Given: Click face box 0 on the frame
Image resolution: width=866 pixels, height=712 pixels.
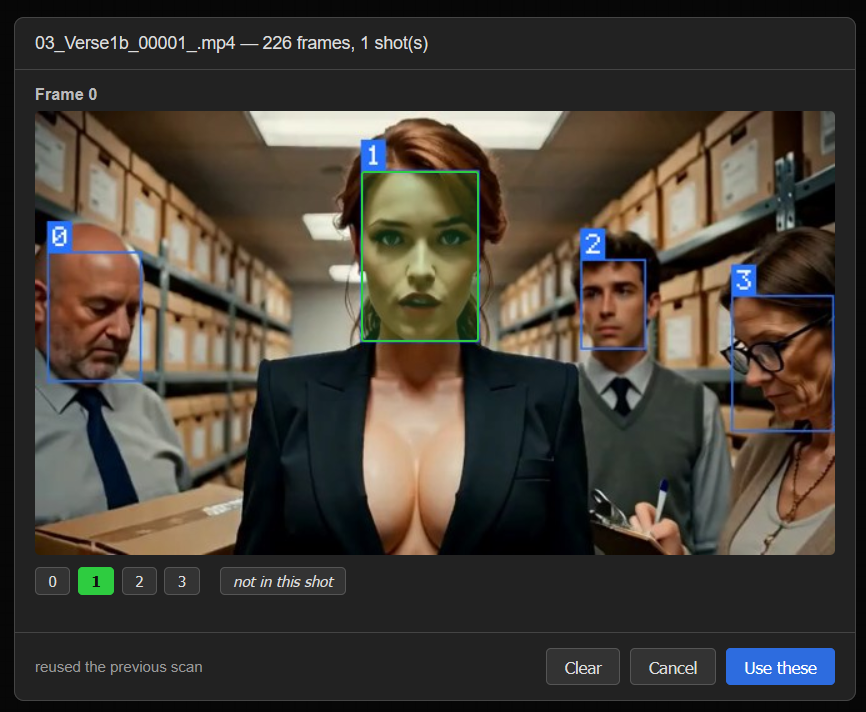Looking at the screenshot, I should (x=94, y=317).
